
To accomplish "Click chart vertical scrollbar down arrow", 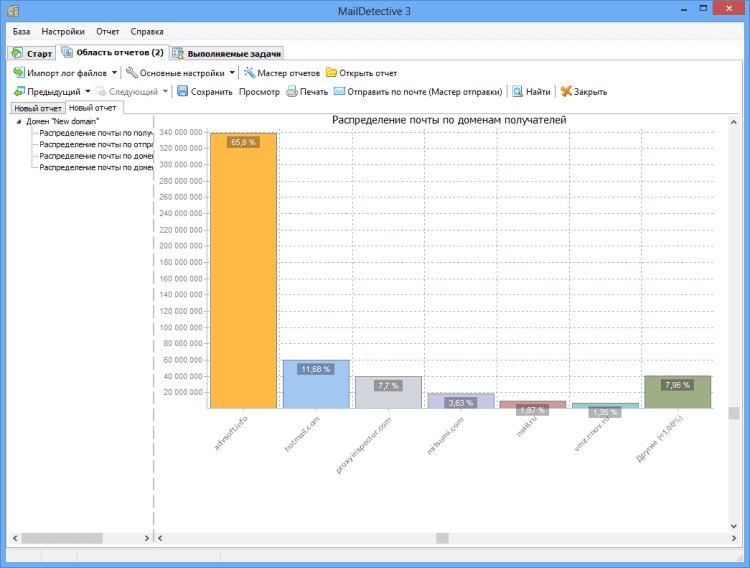I will click(734, 526).
